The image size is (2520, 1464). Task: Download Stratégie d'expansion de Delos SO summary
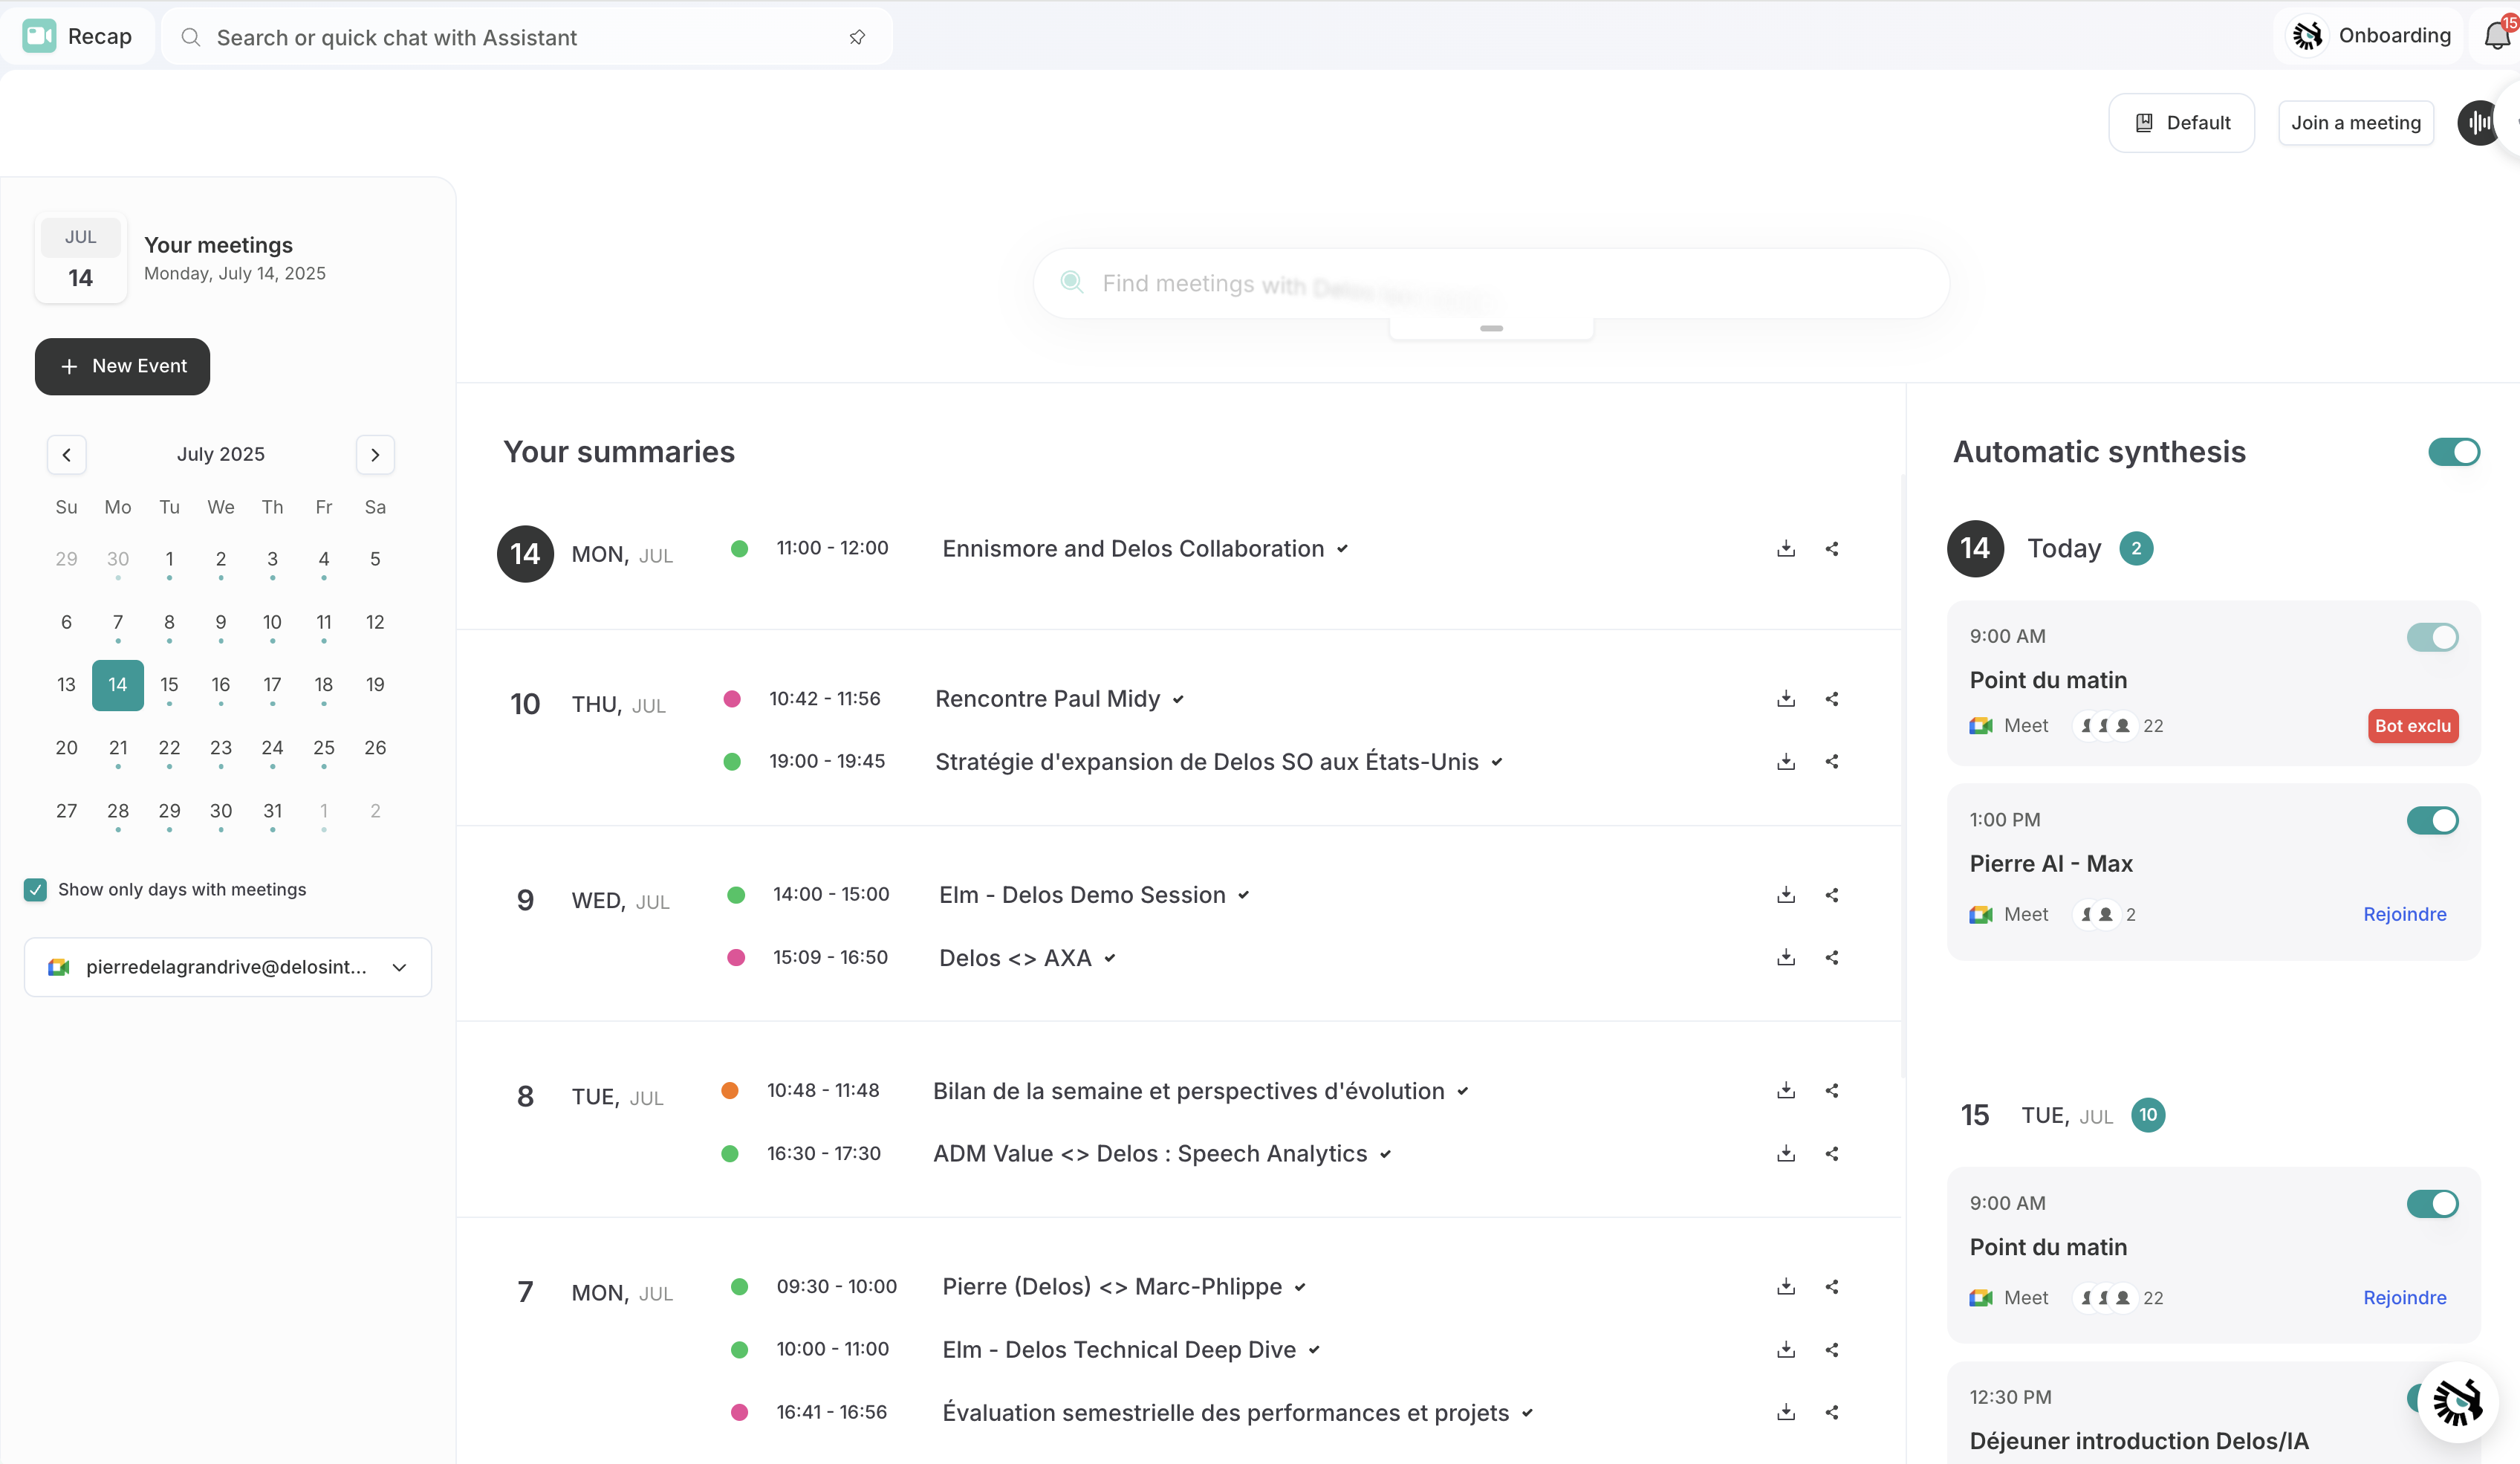tap(1786, 762)
